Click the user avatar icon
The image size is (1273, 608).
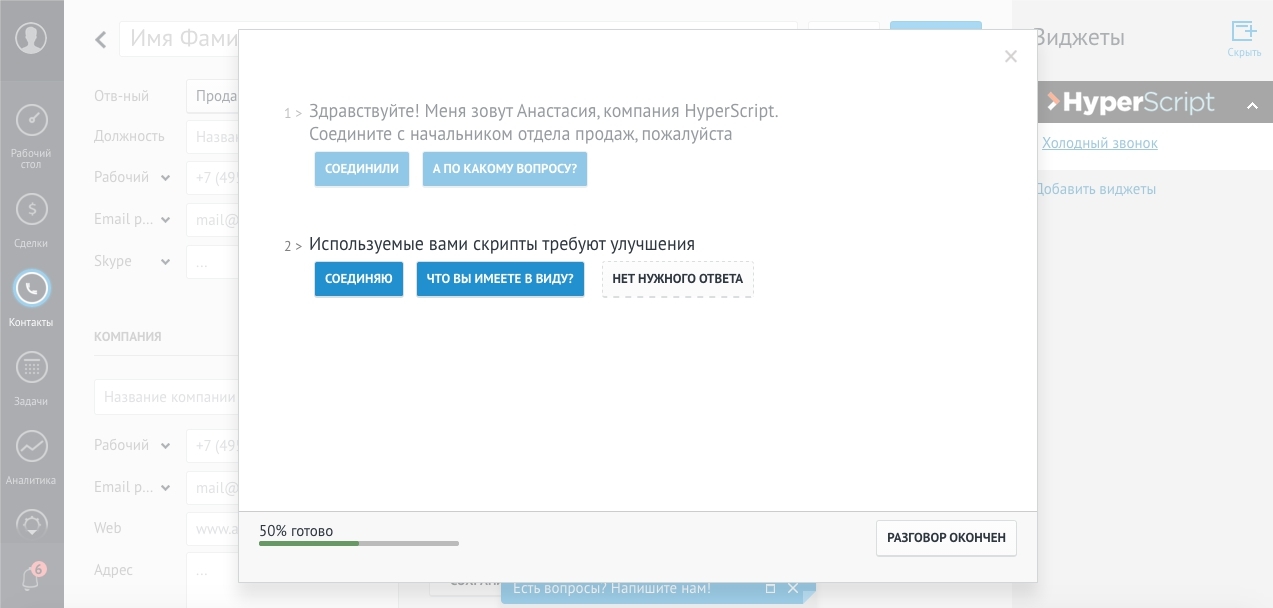tap(31, 39)
